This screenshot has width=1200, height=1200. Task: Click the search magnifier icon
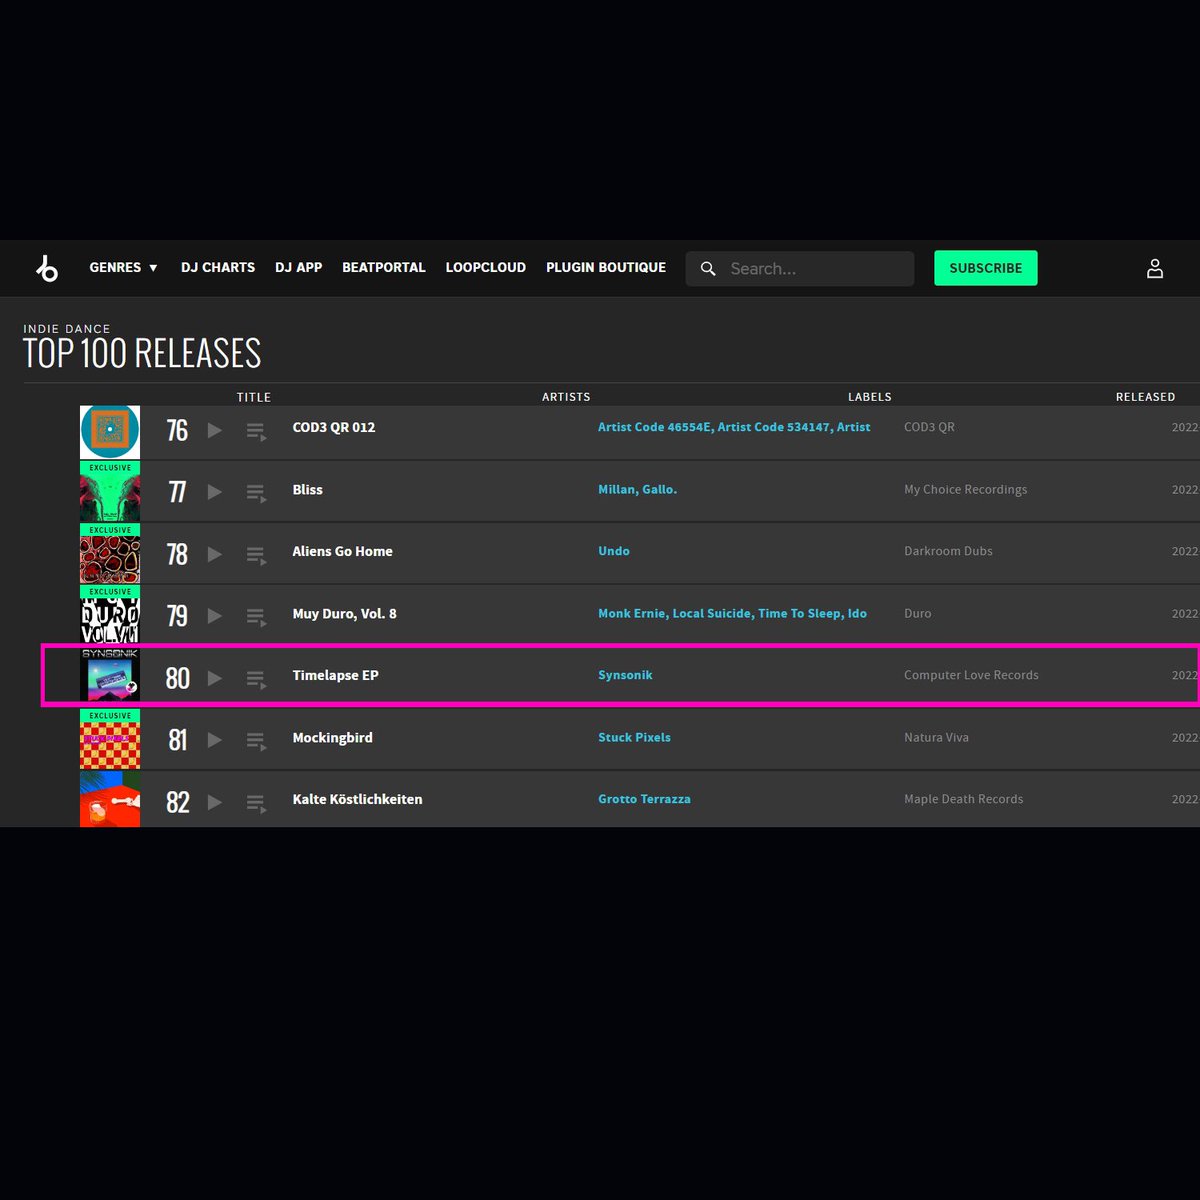point(708,268)
